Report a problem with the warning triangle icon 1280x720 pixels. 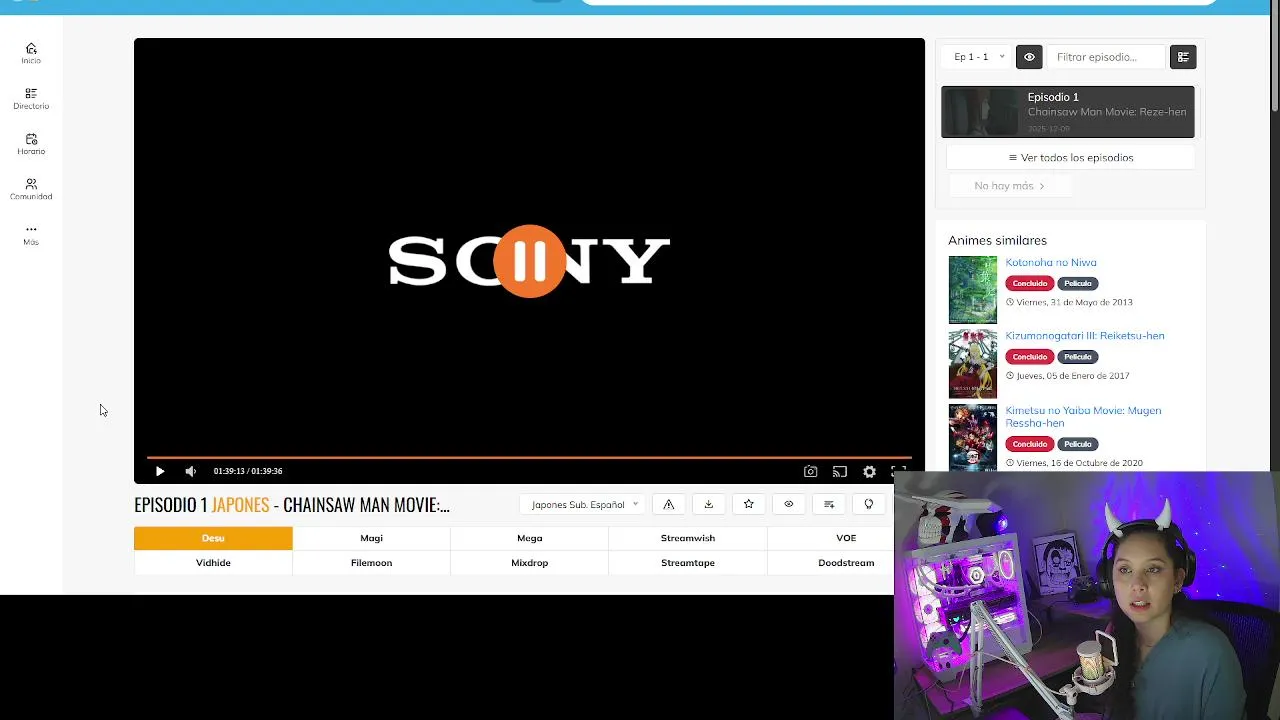(669, 505)
